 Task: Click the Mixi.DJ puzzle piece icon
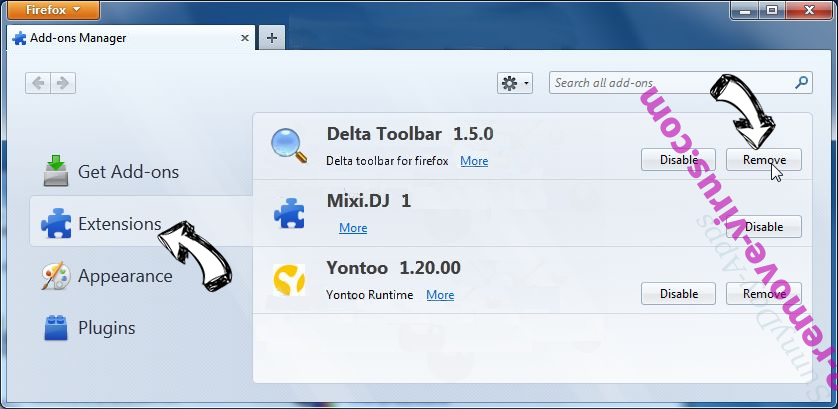click(289, 213)
